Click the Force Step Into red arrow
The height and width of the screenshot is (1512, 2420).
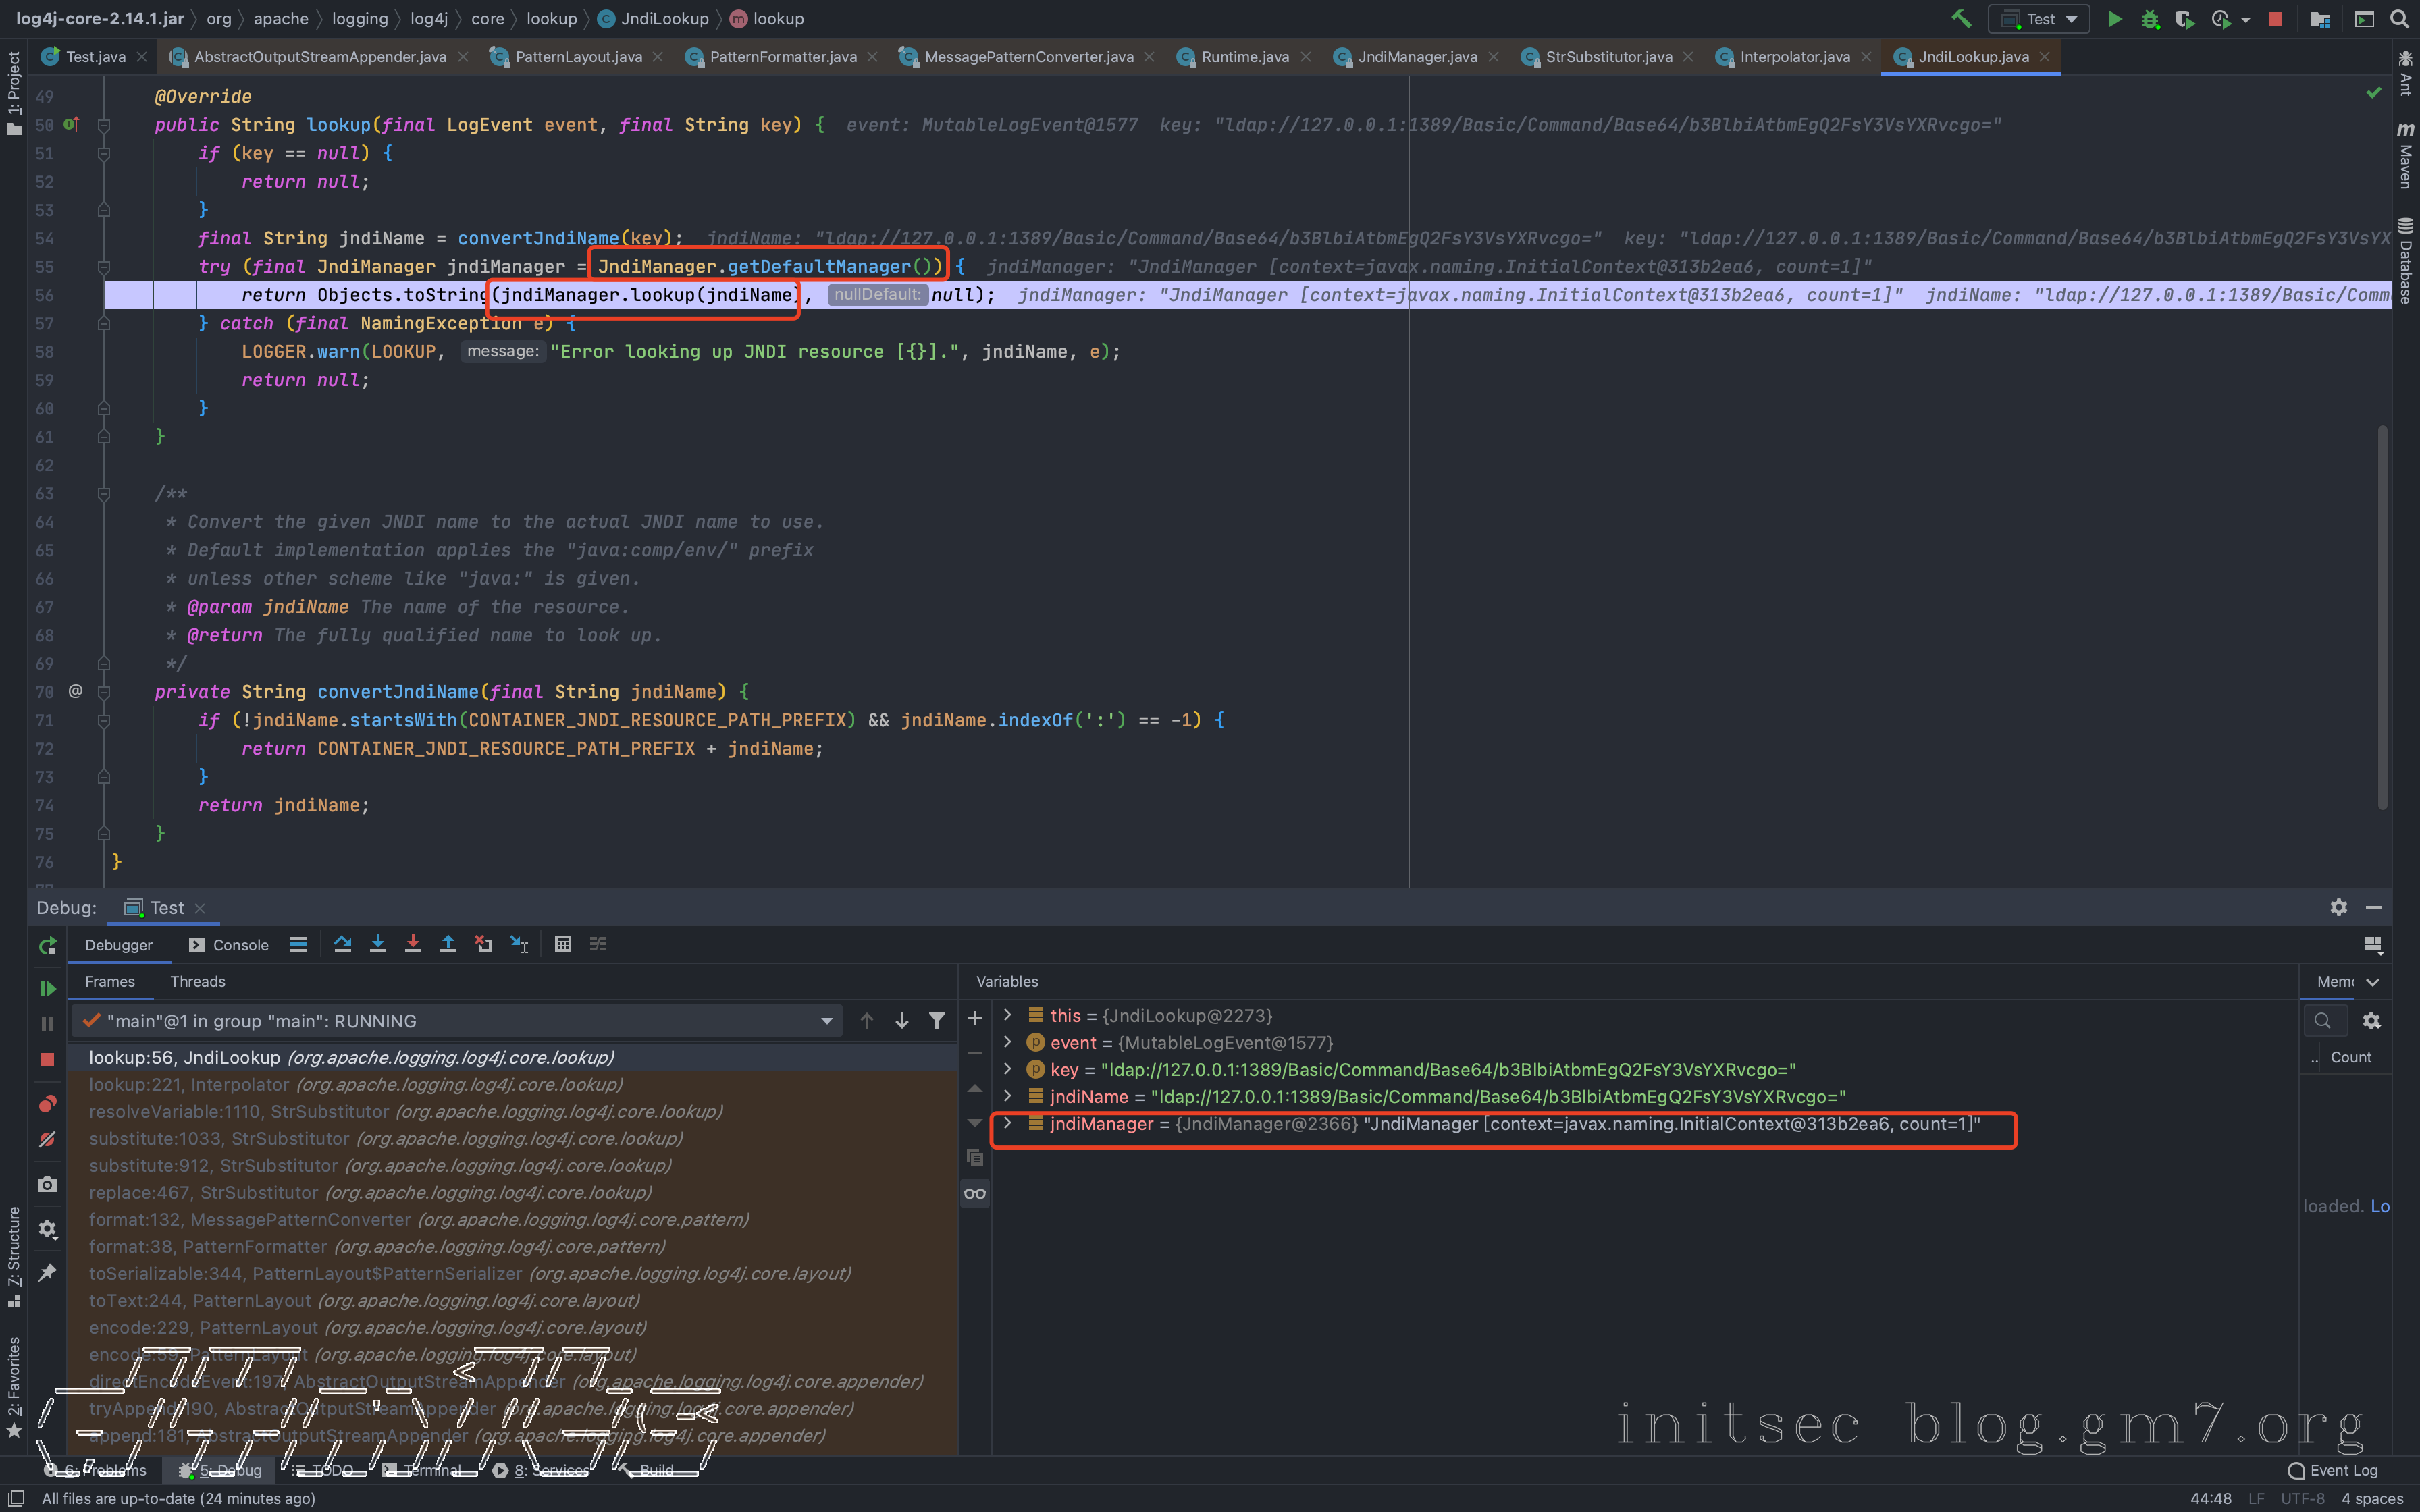tap(412, 944)
